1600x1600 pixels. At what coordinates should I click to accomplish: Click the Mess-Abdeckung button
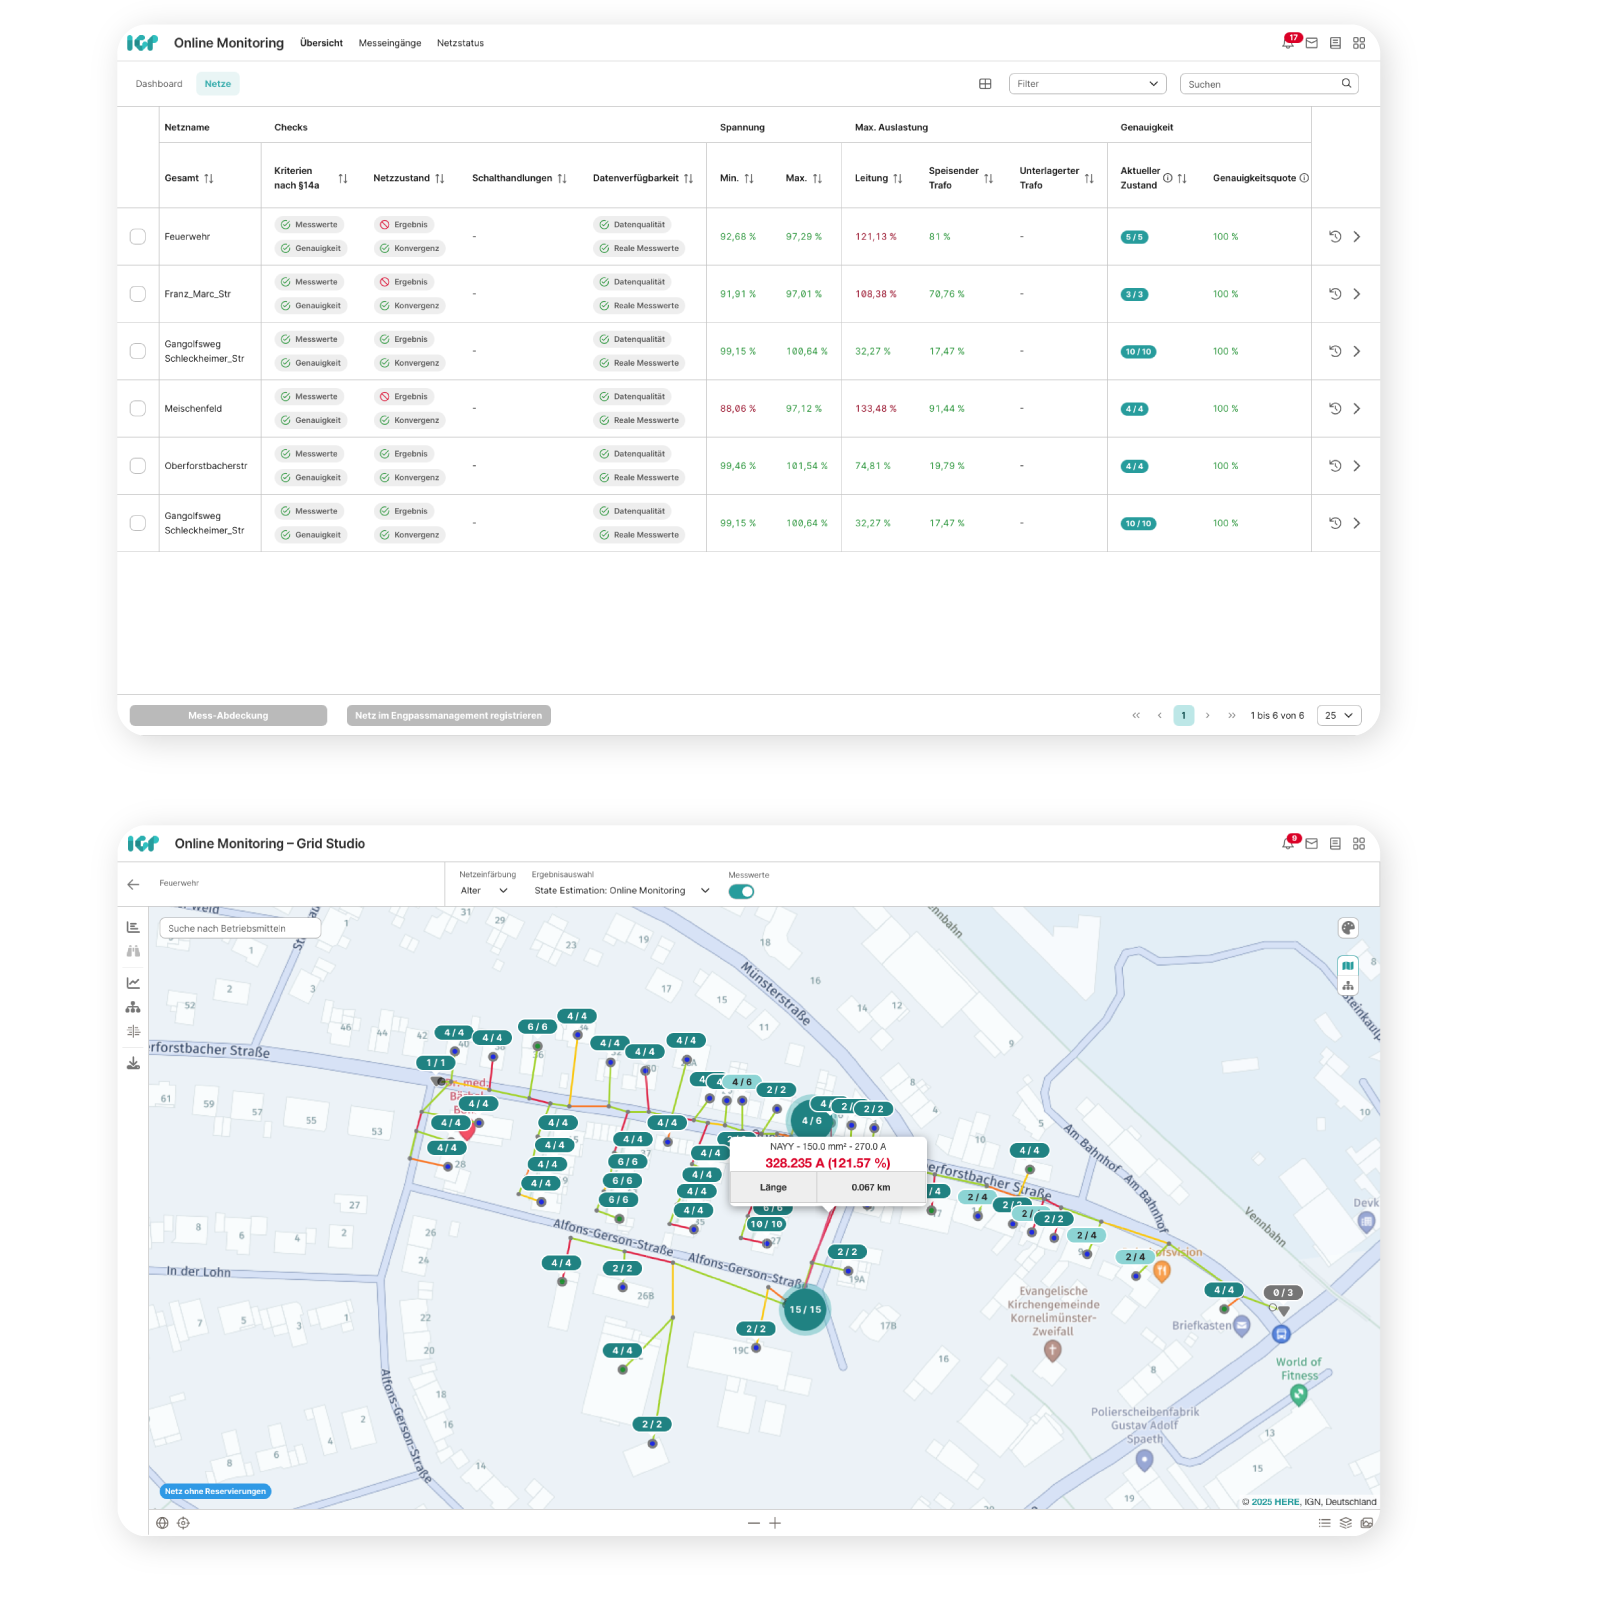(228, 716)
